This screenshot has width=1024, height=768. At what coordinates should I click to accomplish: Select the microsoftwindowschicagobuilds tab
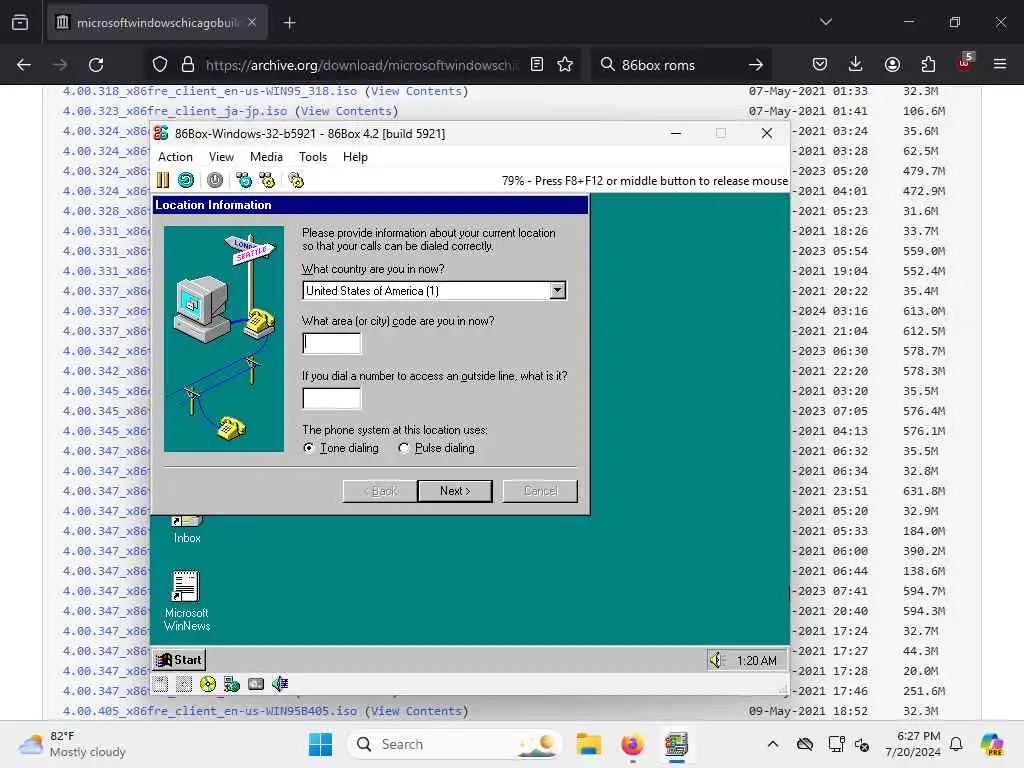pos(158,23)
